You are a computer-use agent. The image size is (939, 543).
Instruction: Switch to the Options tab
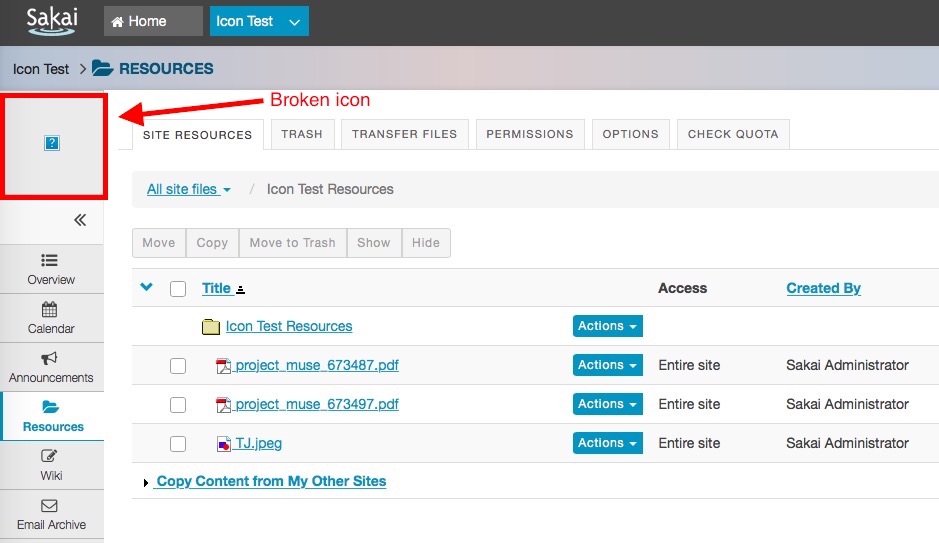pyautogui.click(x=630, y=134)
